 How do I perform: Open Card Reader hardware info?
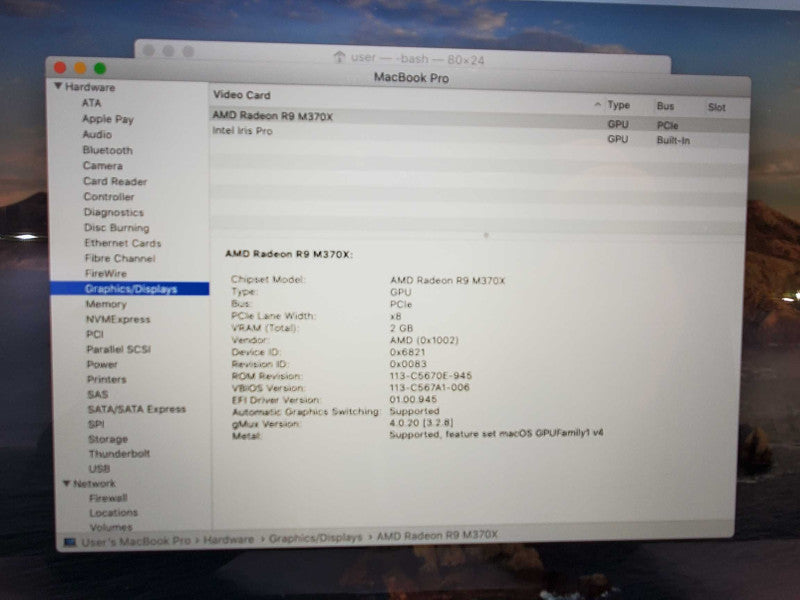(x=115, y=181)
